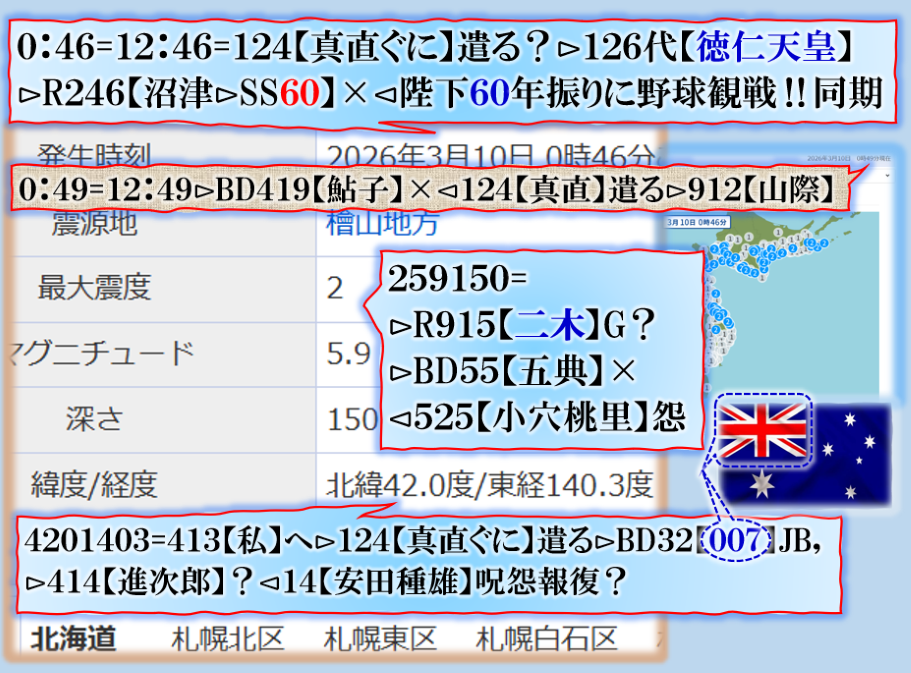Click the 北緯42.0度/東経140.3度 coordinates value

[x=489, y=485]
